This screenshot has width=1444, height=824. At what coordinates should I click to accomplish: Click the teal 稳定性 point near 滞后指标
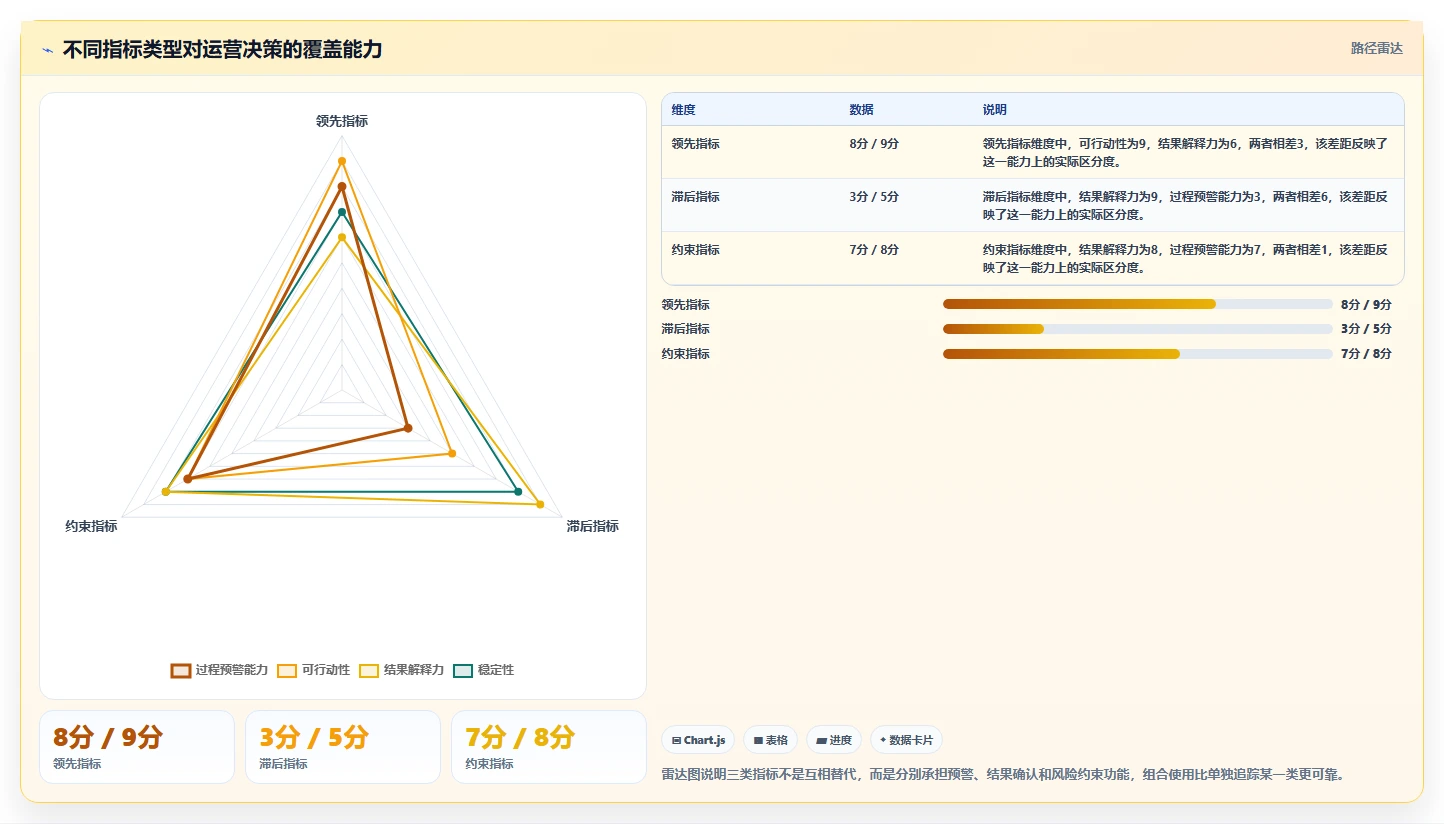518,491
